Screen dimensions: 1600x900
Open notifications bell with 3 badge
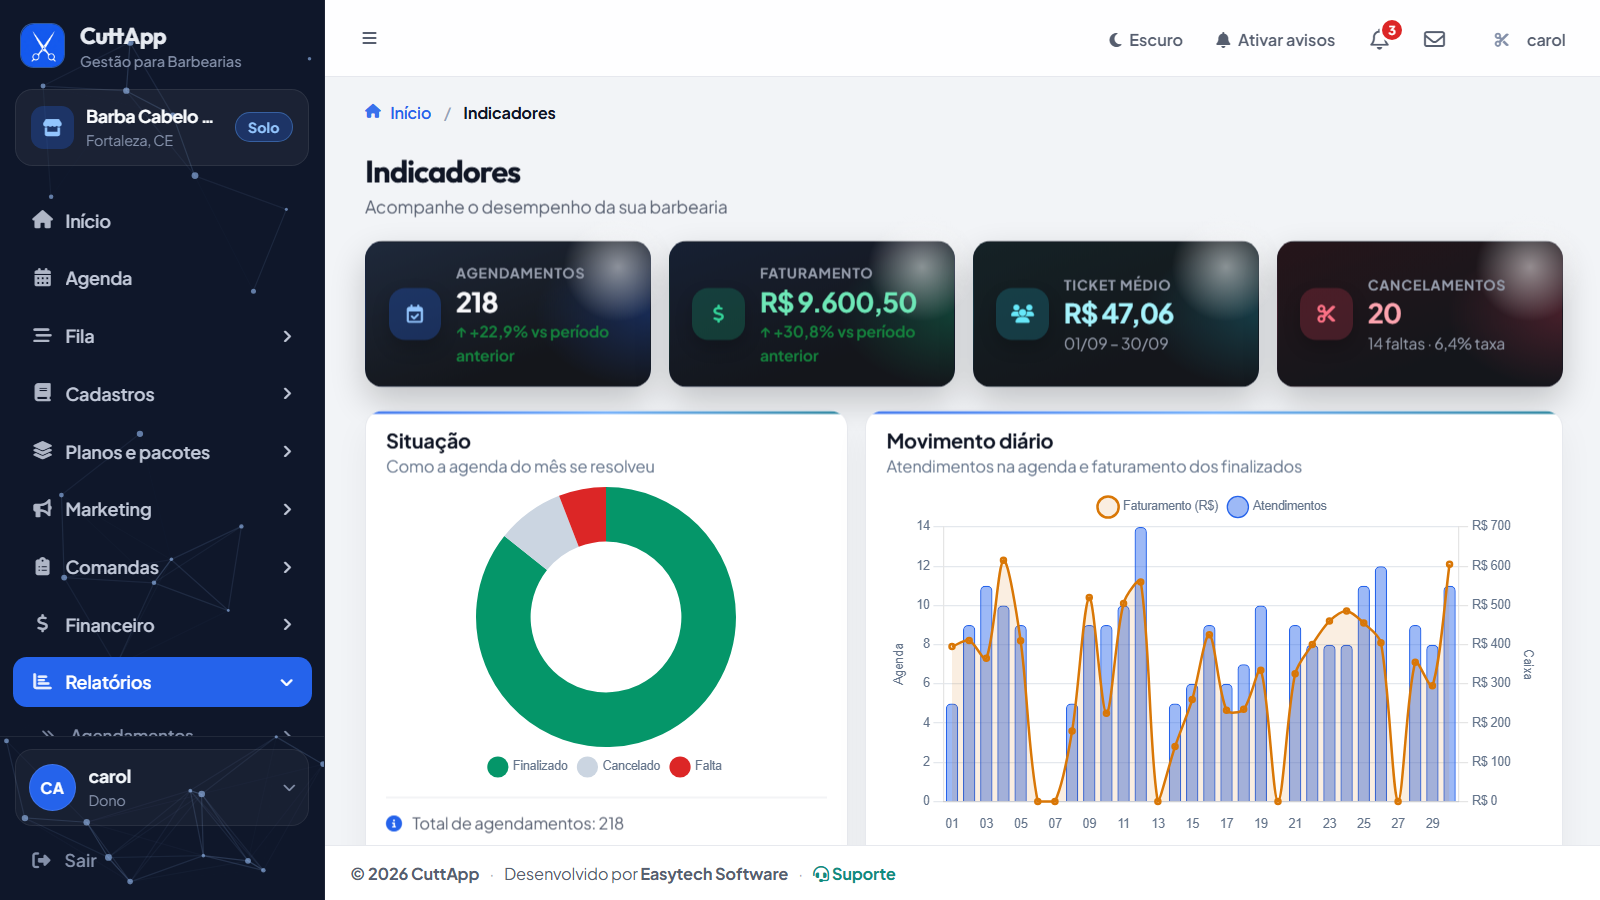pyautogui.click(x=1380, y=39)
